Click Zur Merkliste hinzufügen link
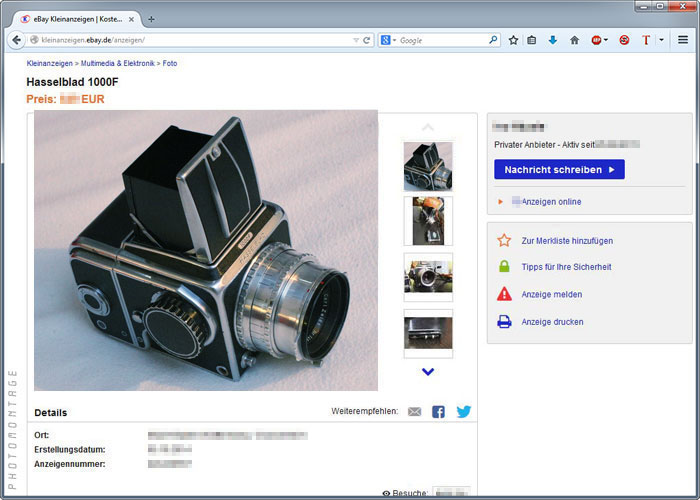 point(567,241)
